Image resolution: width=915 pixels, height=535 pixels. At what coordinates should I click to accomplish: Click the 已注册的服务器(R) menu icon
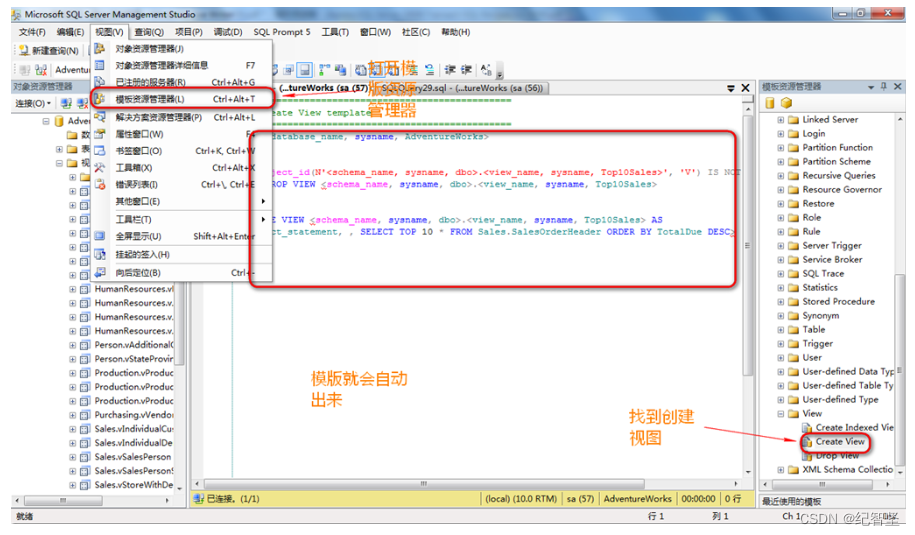(x=100, y=82)
